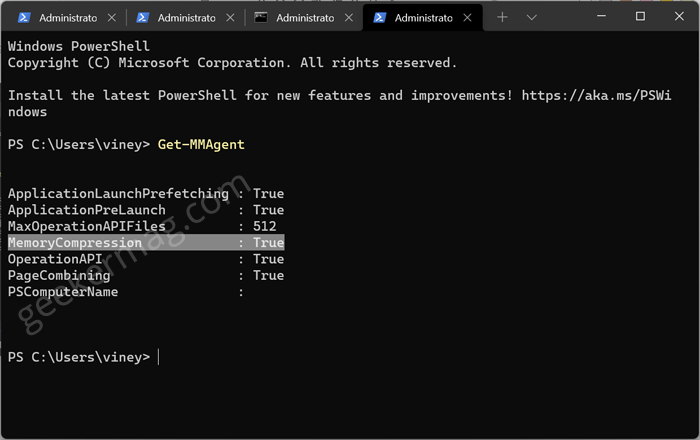This screenshot has height=440, width=700.
Task: Click the MaxOperationAPIFiles label
Action: coord(87,226)
